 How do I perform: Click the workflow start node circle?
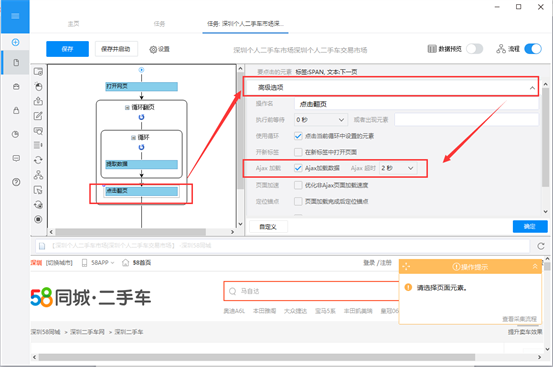141,70
